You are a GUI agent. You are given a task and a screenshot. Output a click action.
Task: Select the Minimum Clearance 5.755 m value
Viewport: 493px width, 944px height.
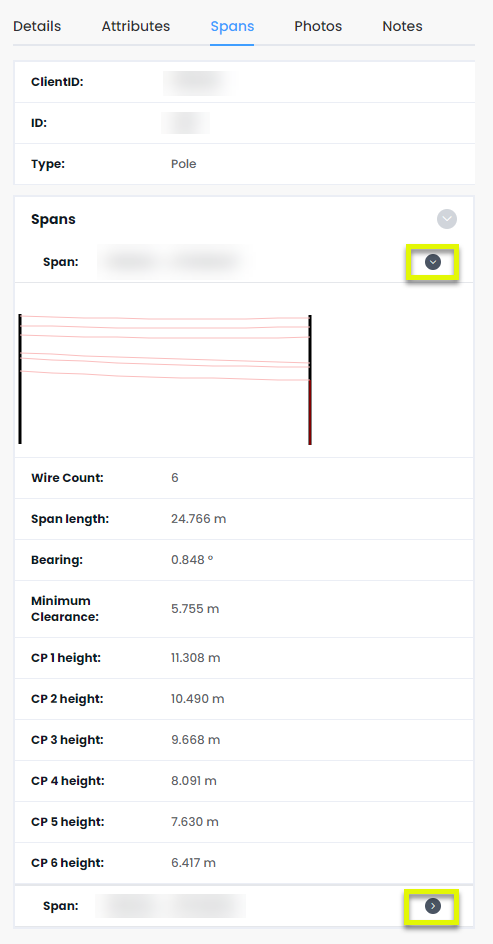coord(195,609)
